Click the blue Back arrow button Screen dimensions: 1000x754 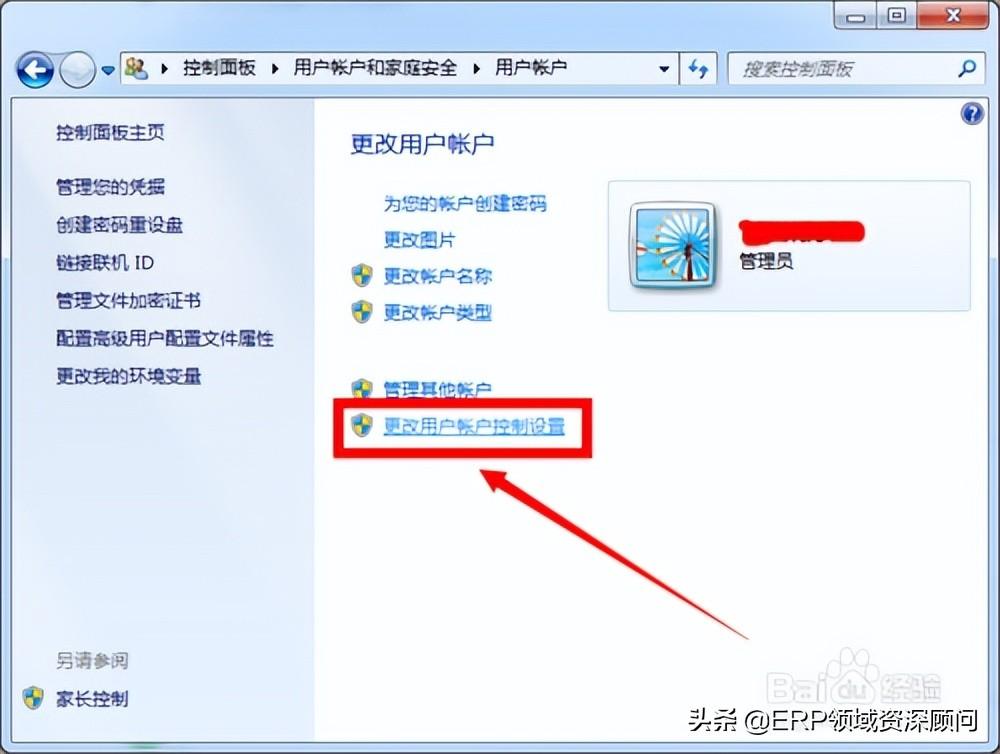[35, 69]
